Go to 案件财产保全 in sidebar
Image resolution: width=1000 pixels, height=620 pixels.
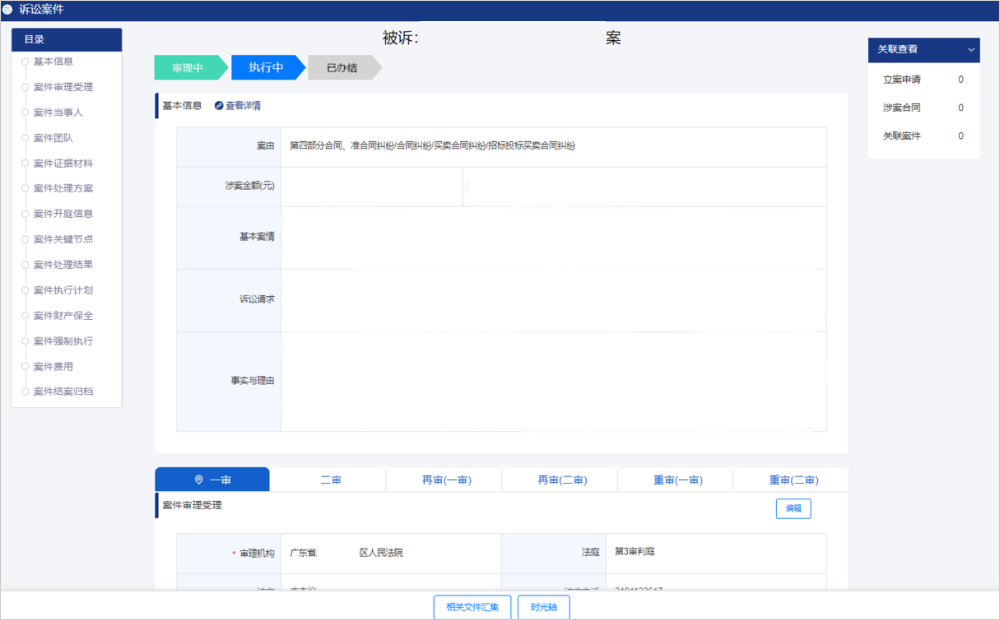coord(63,315)
